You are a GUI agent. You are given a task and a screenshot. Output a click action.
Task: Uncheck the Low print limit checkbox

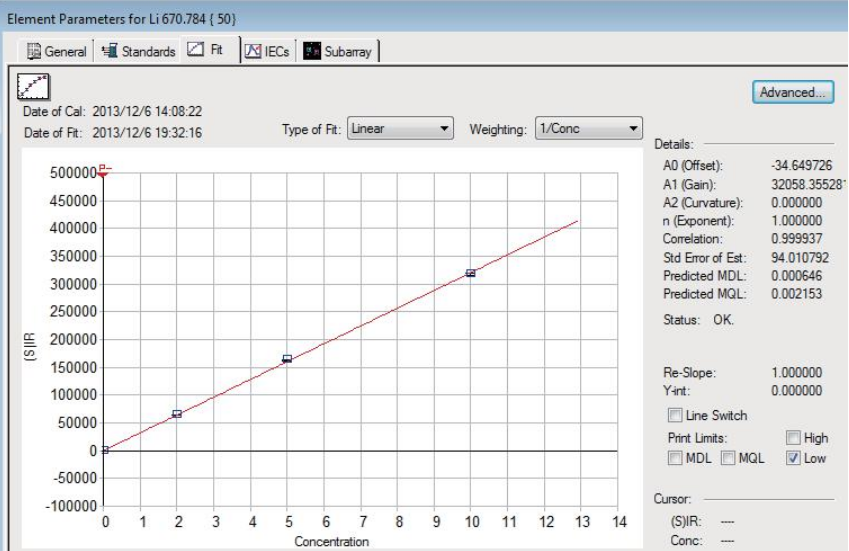coord(793,458)
